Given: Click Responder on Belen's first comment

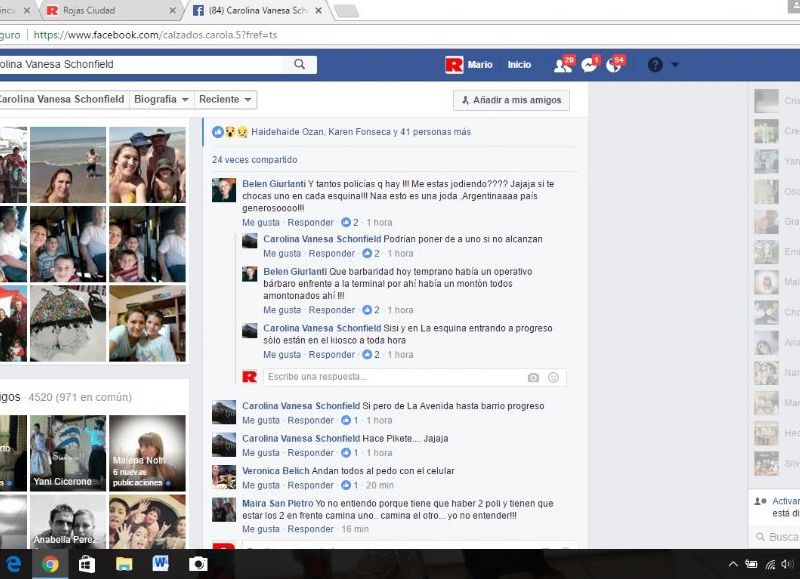Looking at the screenshot, I should (310, 222).
